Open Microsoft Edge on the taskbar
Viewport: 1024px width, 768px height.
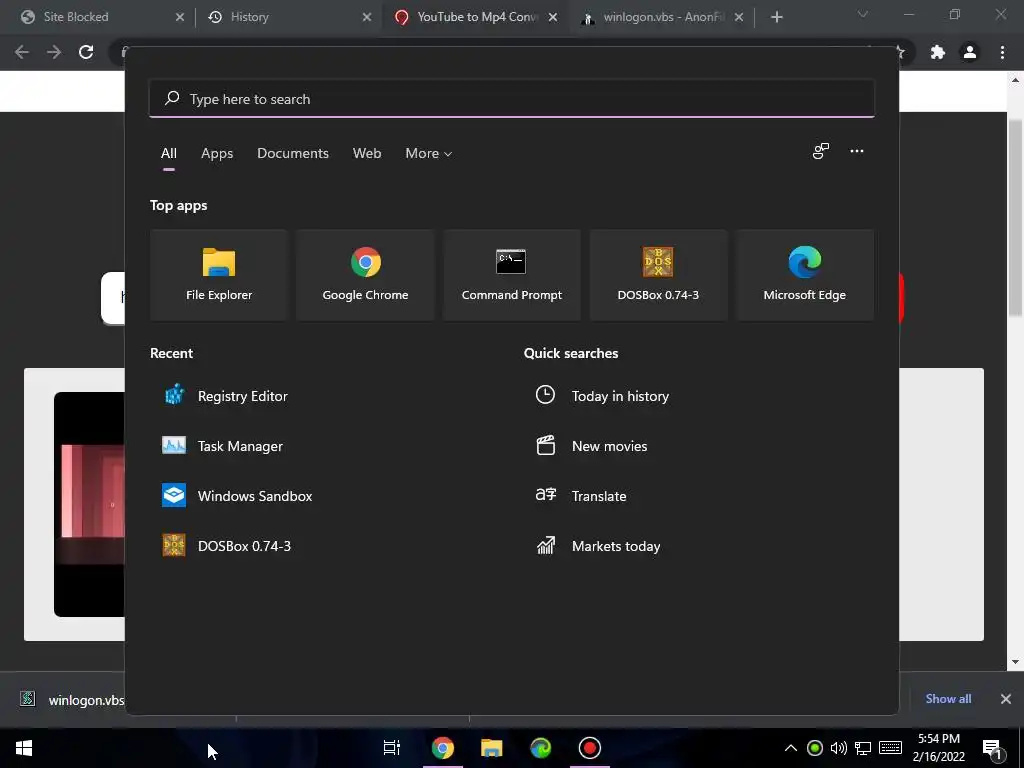coord(541,748)
